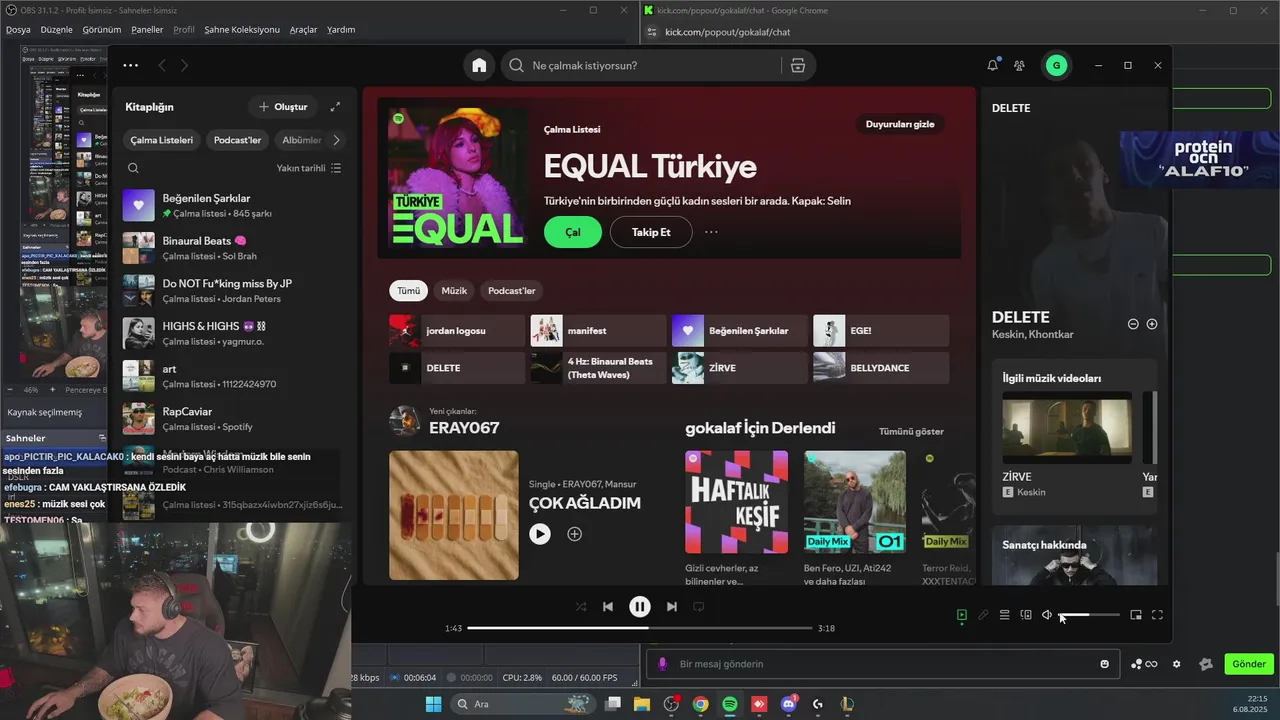1280x720 pixels.
Task: Open the Yakın tarihli sort dropdown
Action: click(309, 168)
